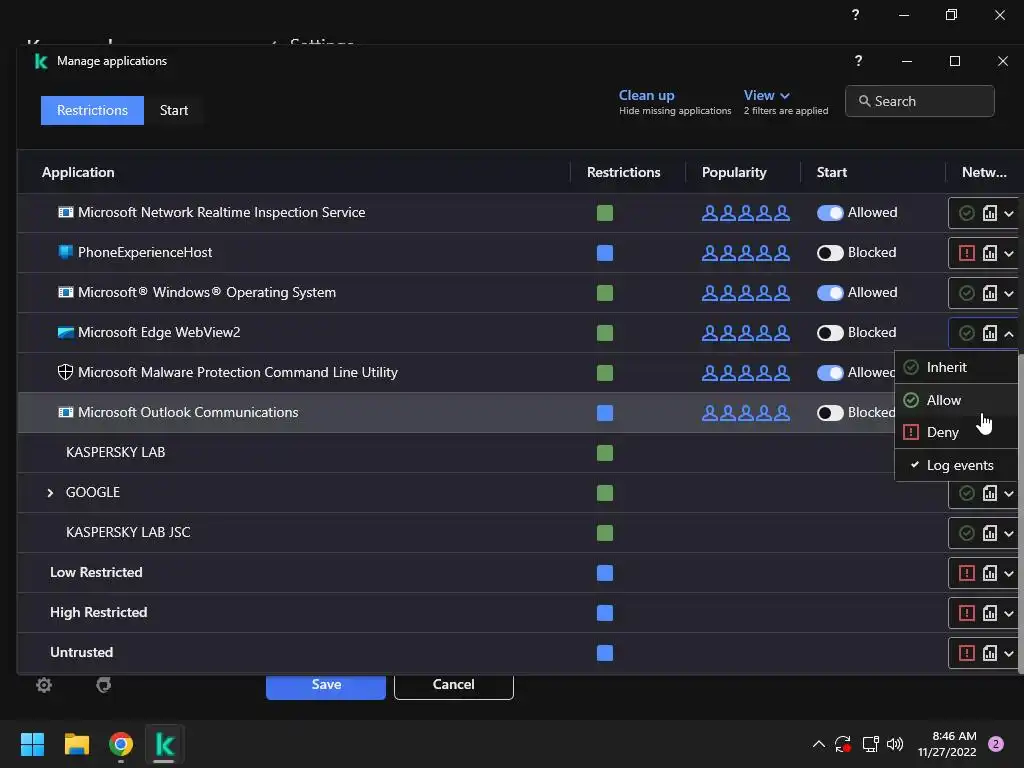This screenshot has height=768, width=1024.
Task: Save the application settings
Action: point(326,684)
